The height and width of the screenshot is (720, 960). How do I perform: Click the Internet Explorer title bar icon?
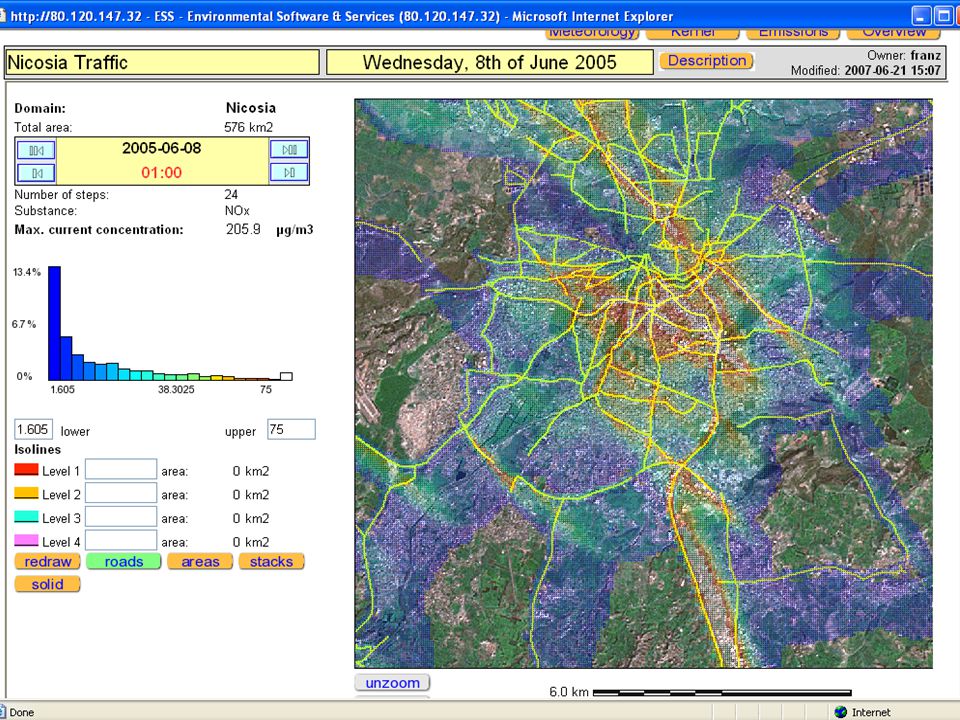point(3,16)
